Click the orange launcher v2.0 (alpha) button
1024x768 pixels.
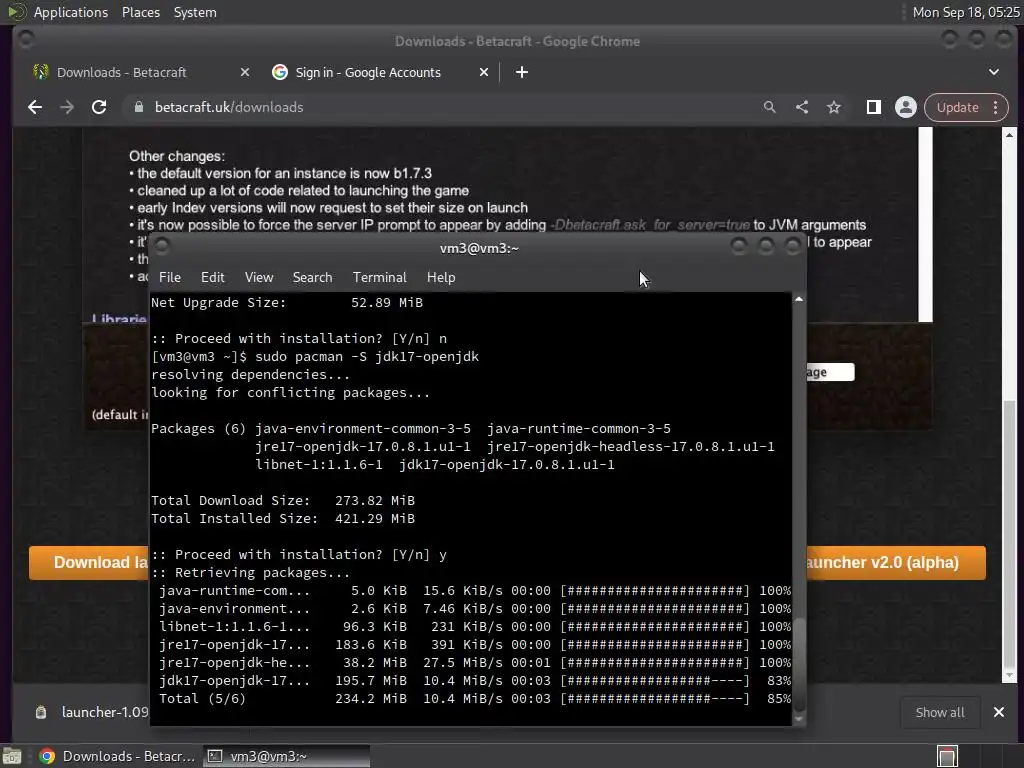[x=896, y=563]
